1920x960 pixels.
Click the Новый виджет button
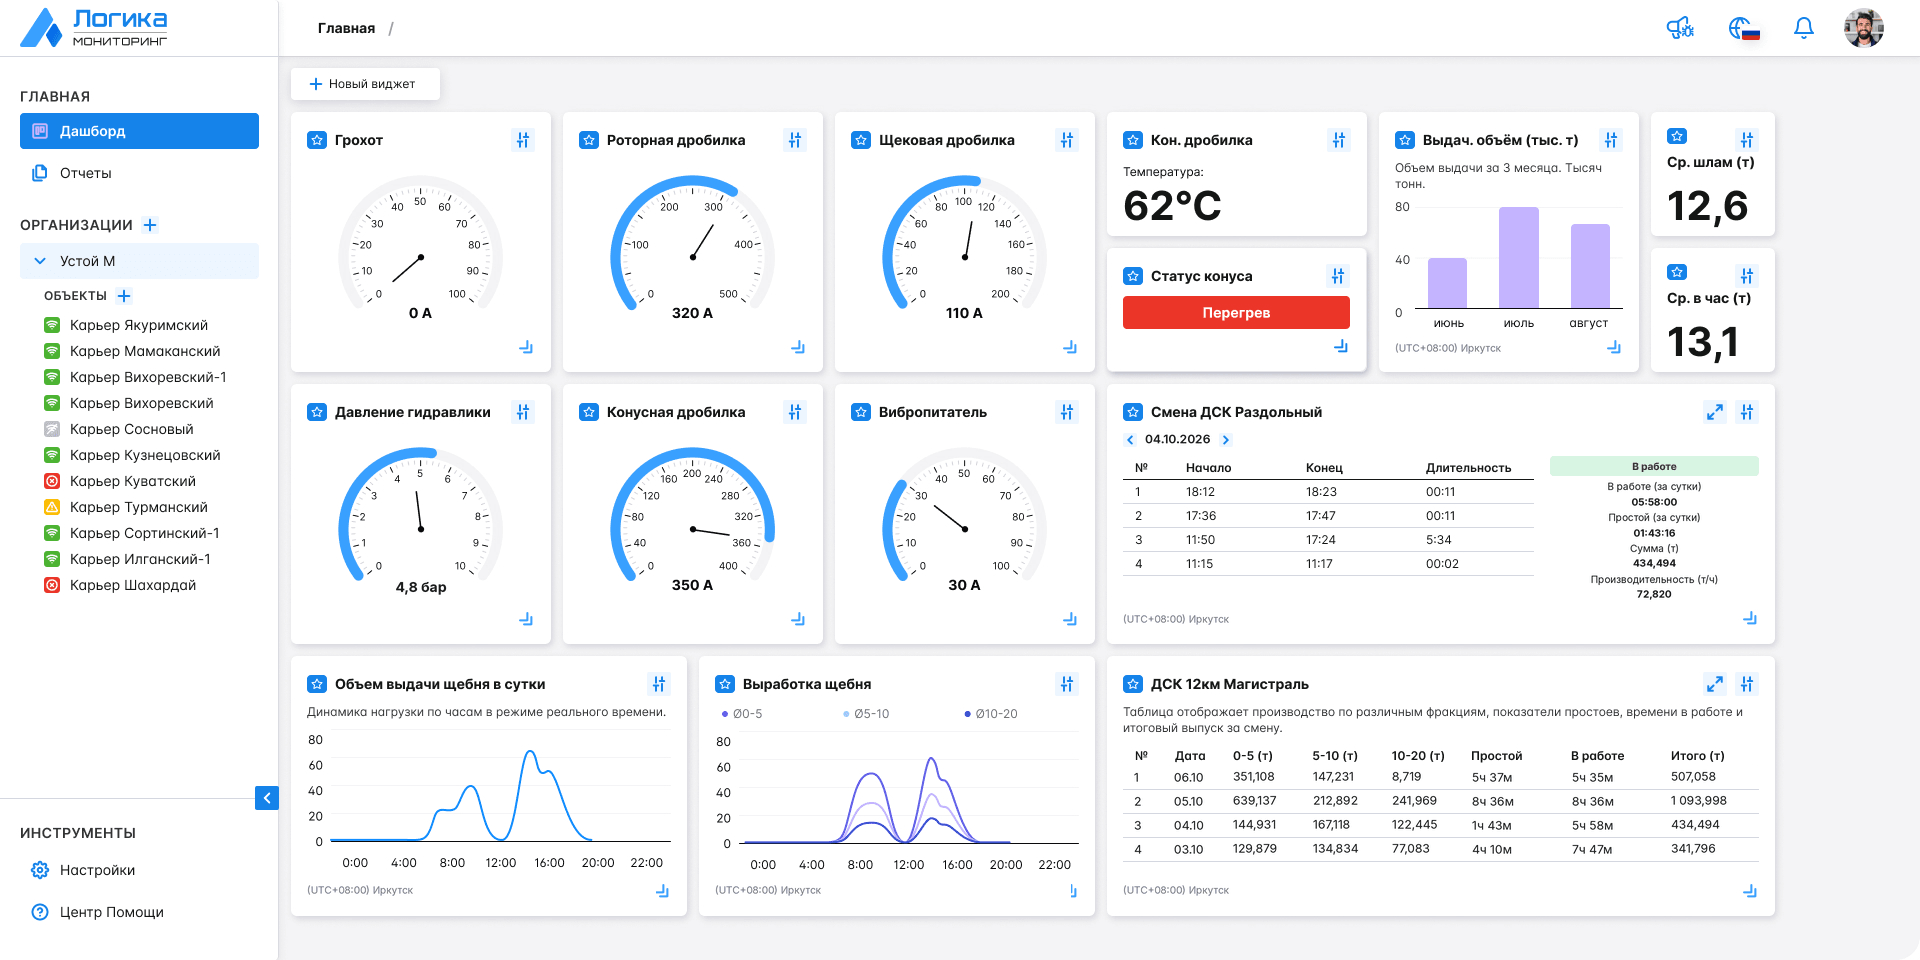(365, 84)
